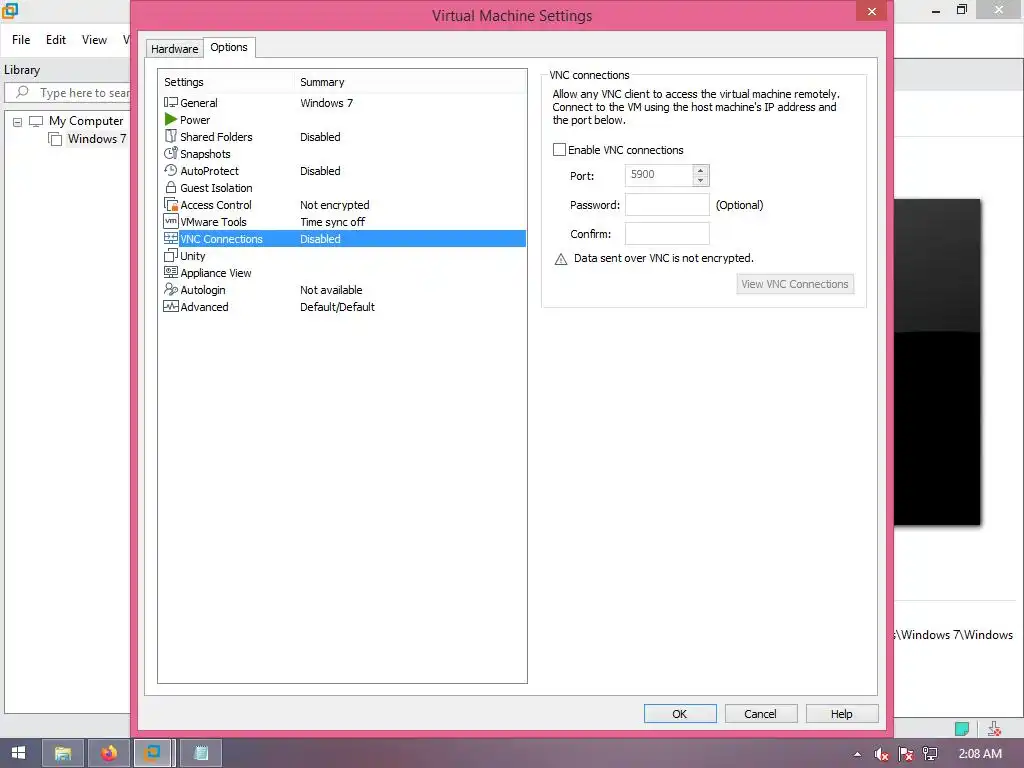Launch Firefox from taskbar

coord(108,754)
